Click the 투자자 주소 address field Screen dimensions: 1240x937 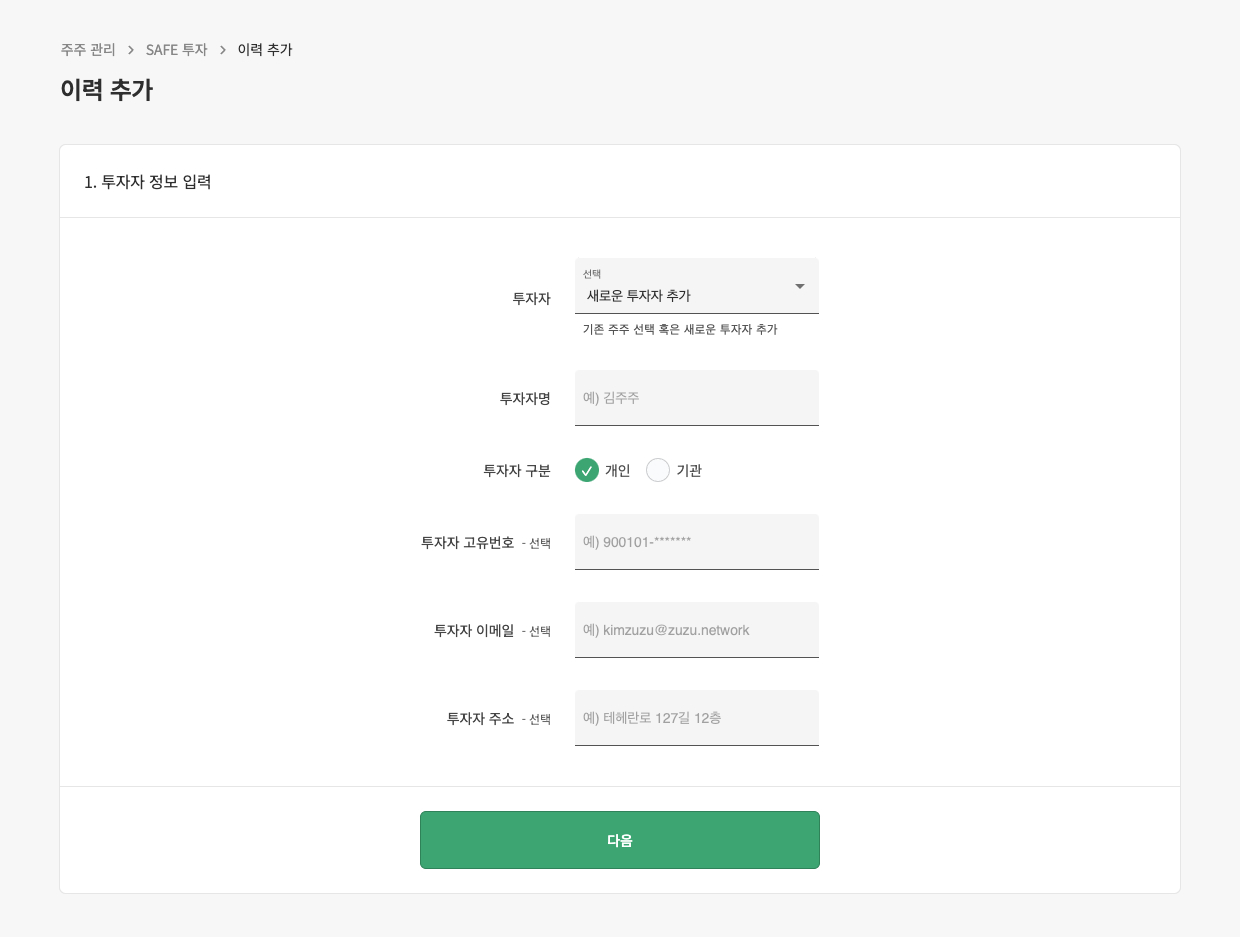(696, 718)
